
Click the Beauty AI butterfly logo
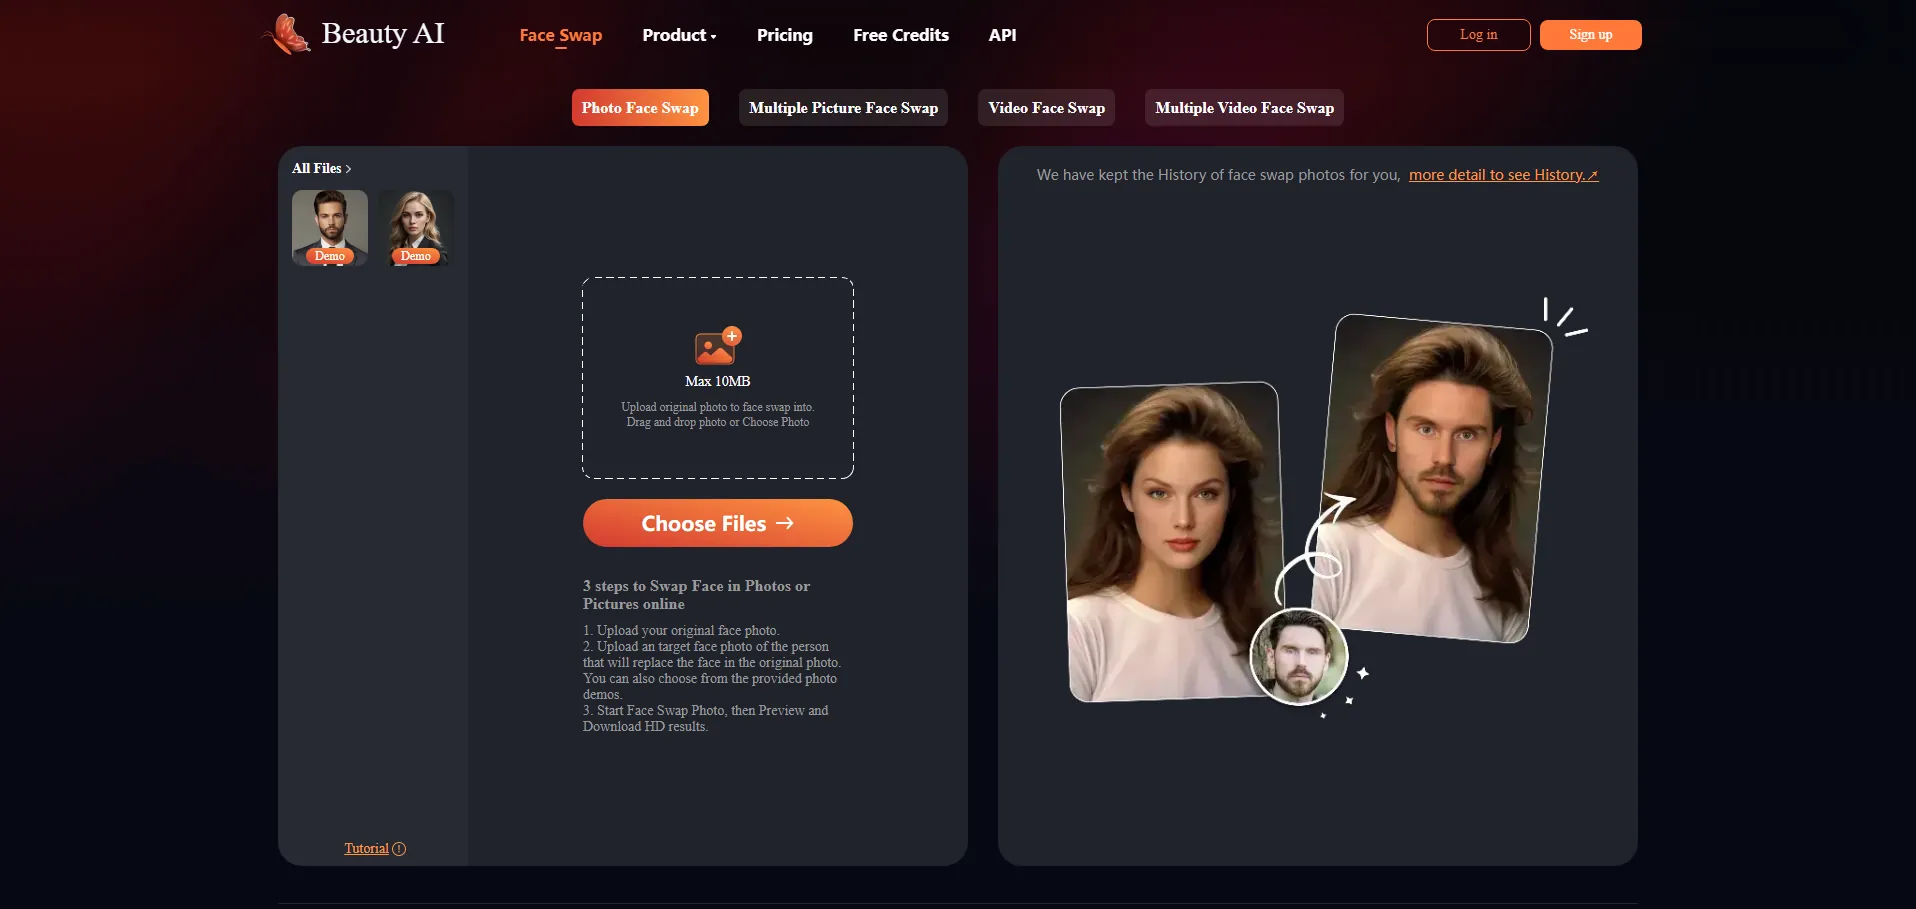tap(288, 35)
